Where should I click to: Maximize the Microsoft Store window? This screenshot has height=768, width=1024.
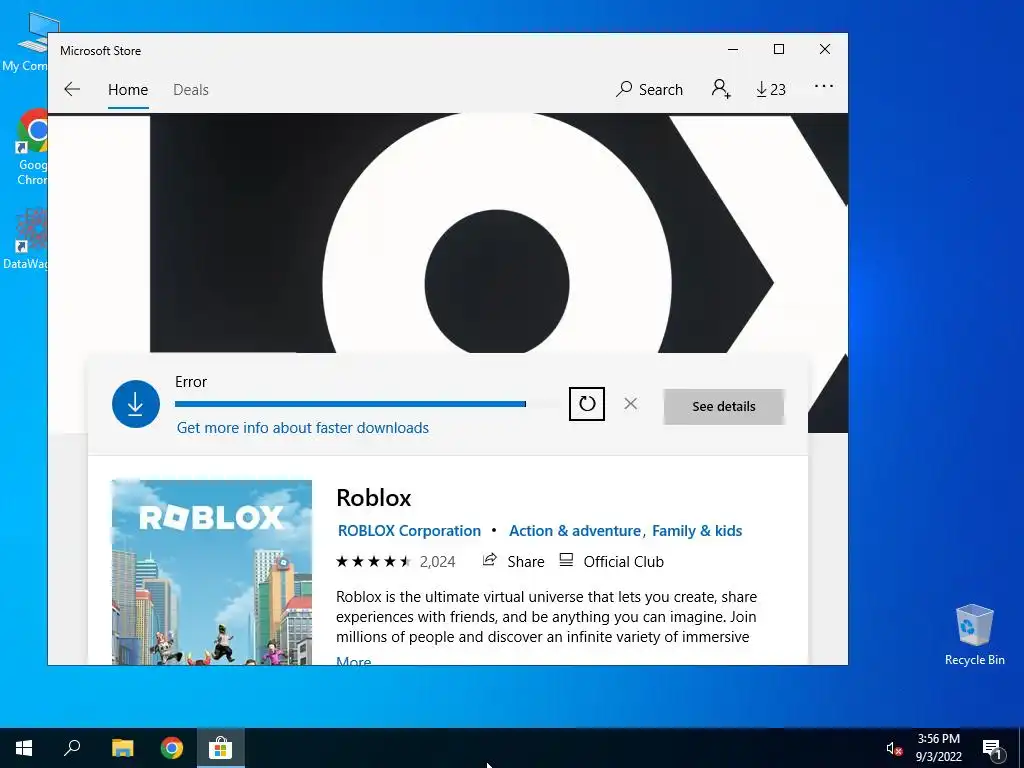coord(778,50)
